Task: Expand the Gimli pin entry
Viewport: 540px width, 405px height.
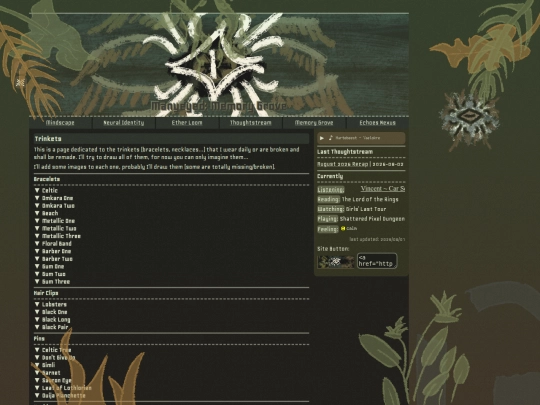Action: tap(45, 365)
